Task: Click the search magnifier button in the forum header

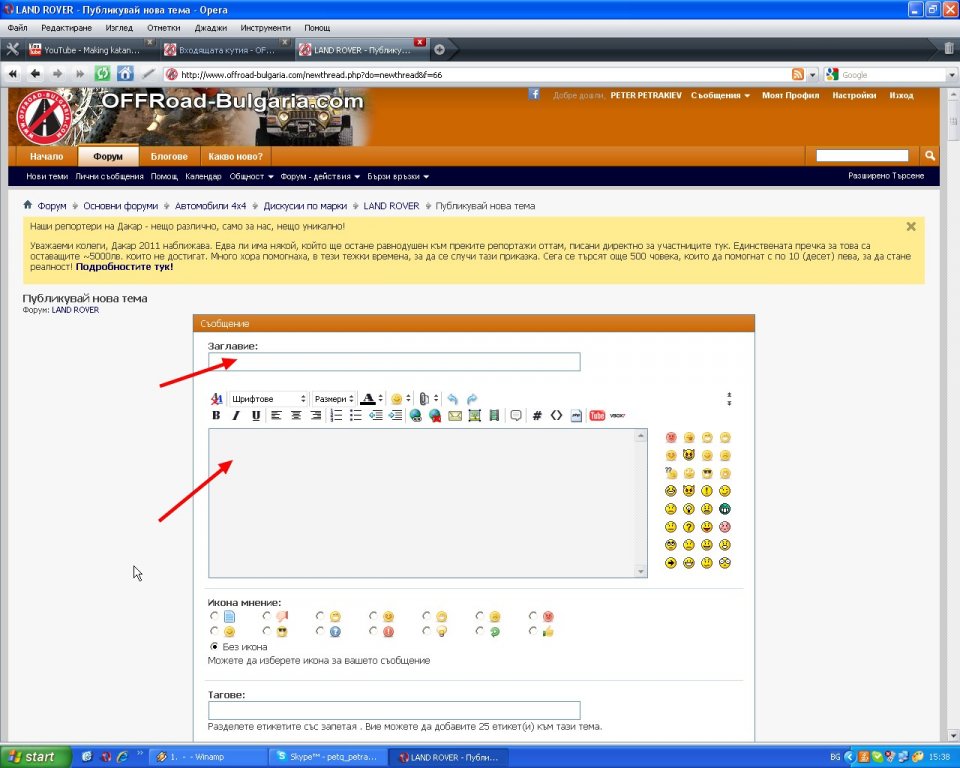Action: pos(930,156)
